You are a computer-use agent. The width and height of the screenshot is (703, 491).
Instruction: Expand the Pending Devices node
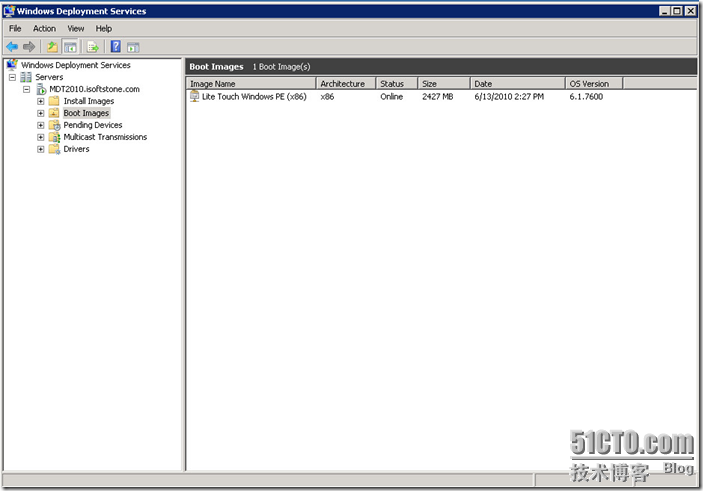tap(40, 125)
